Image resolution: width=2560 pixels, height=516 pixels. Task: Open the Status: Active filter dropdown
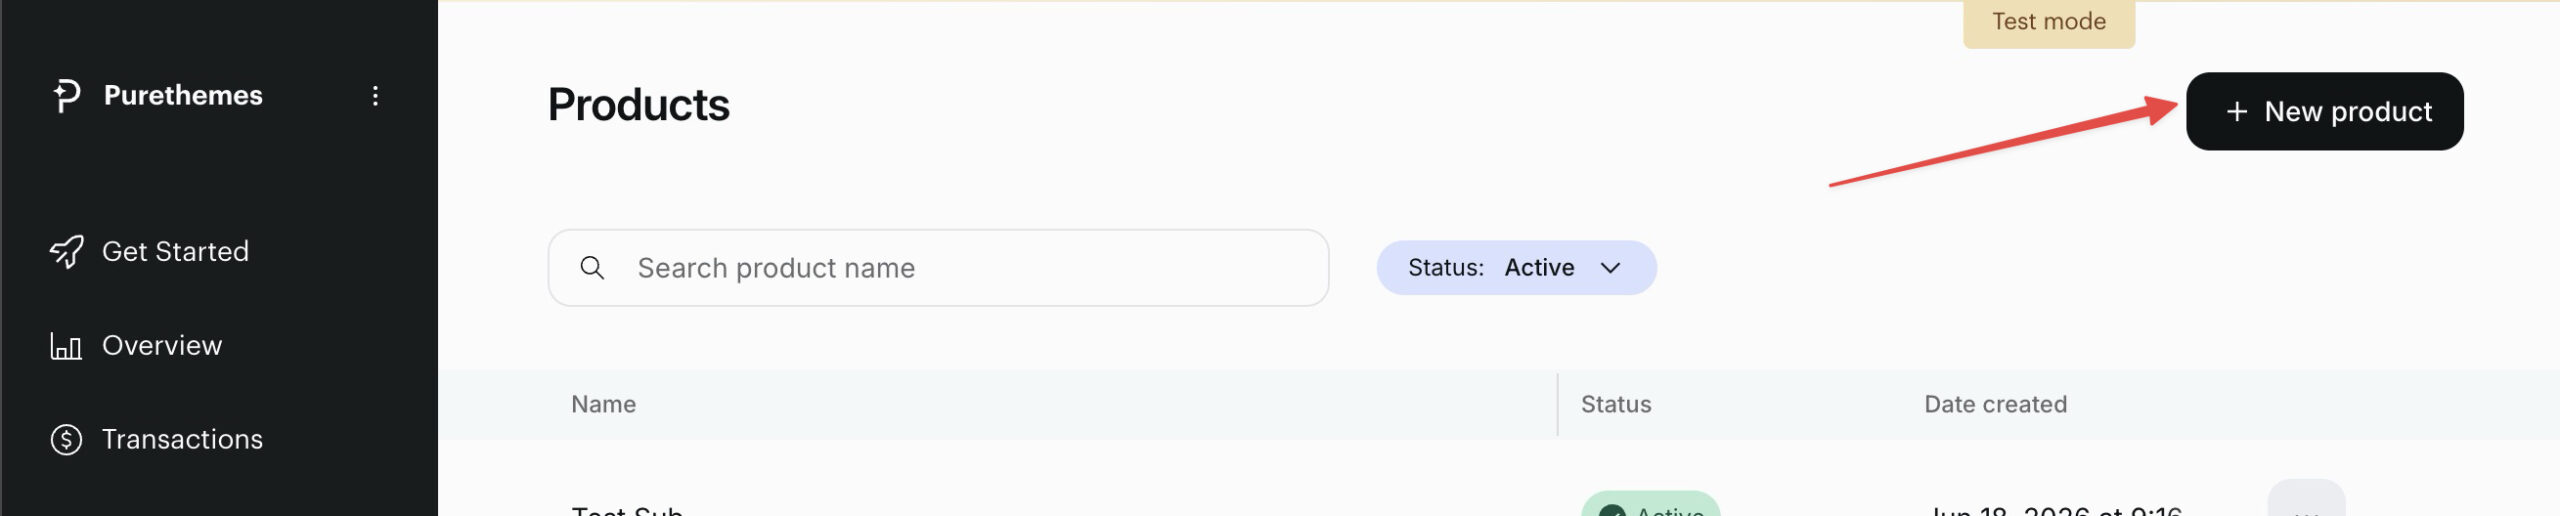point(1516,268)
